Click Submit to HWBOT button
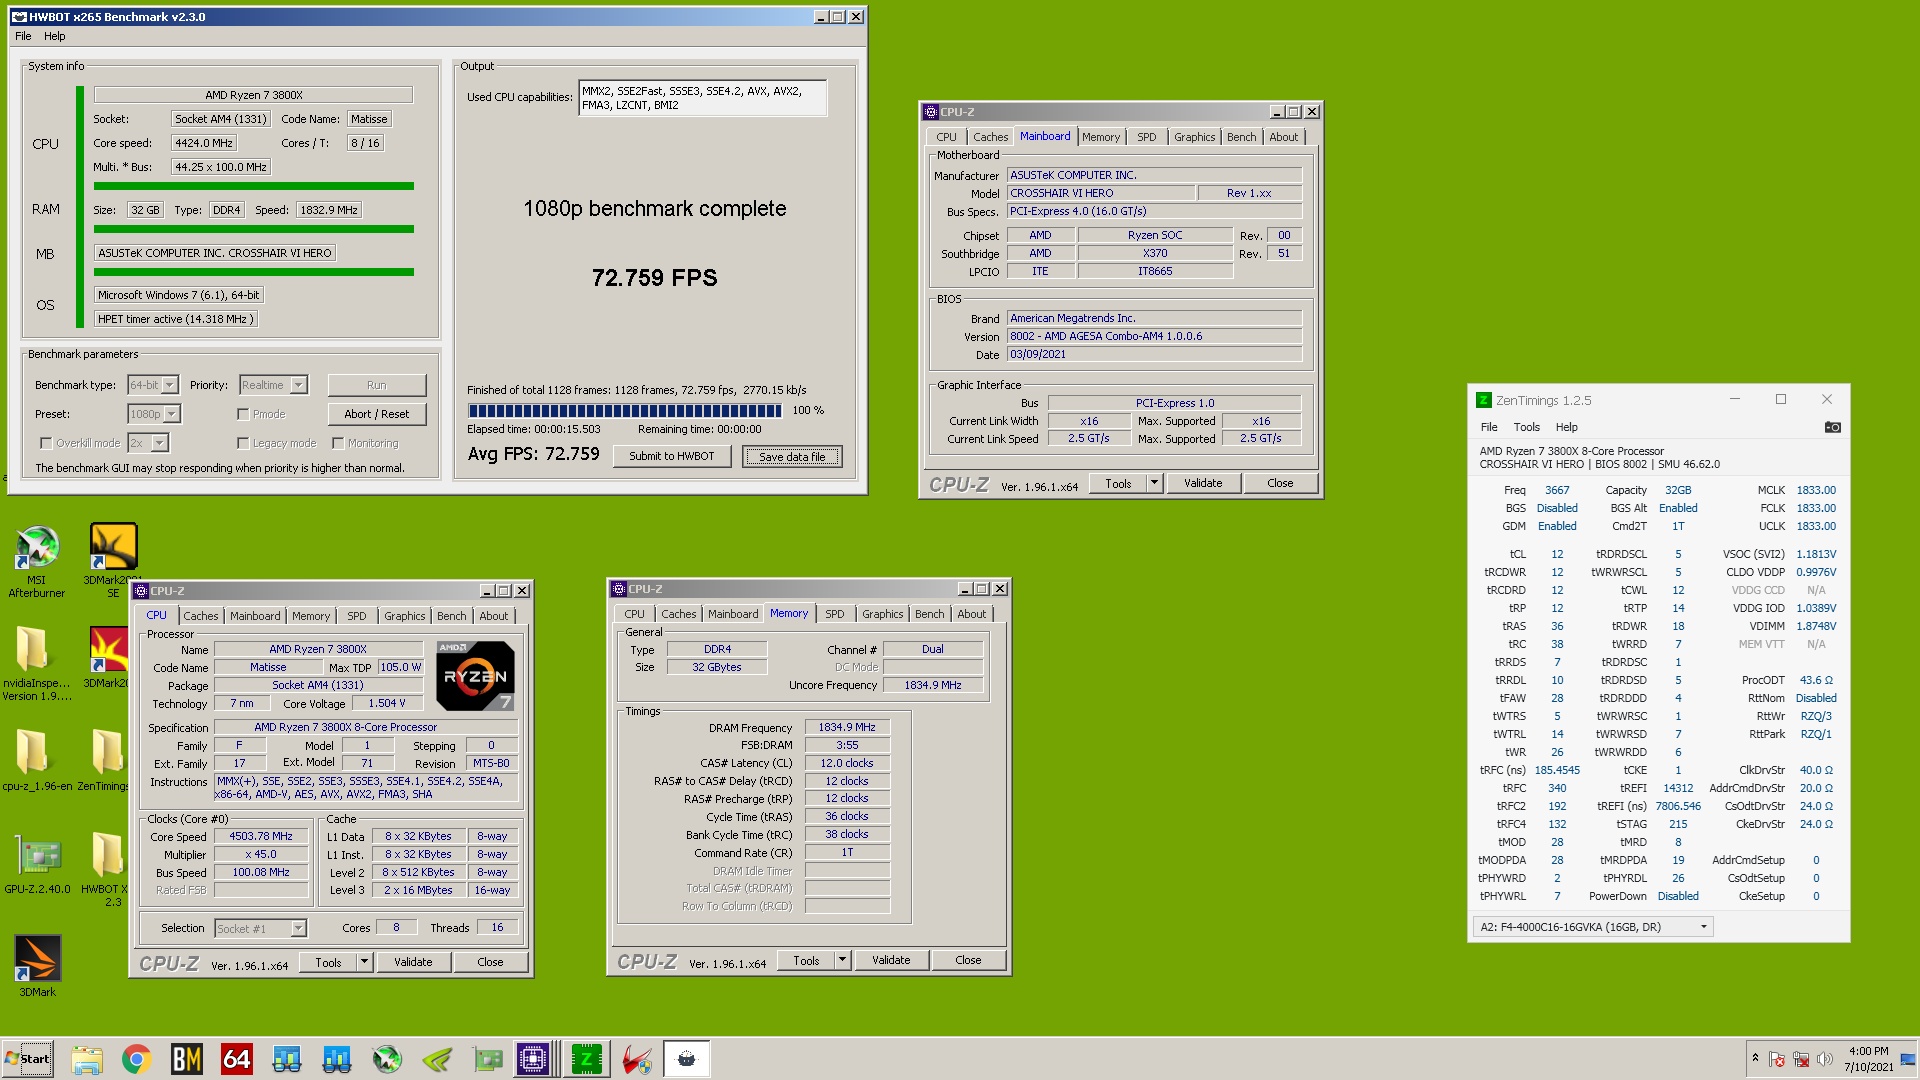 (672, 456)
